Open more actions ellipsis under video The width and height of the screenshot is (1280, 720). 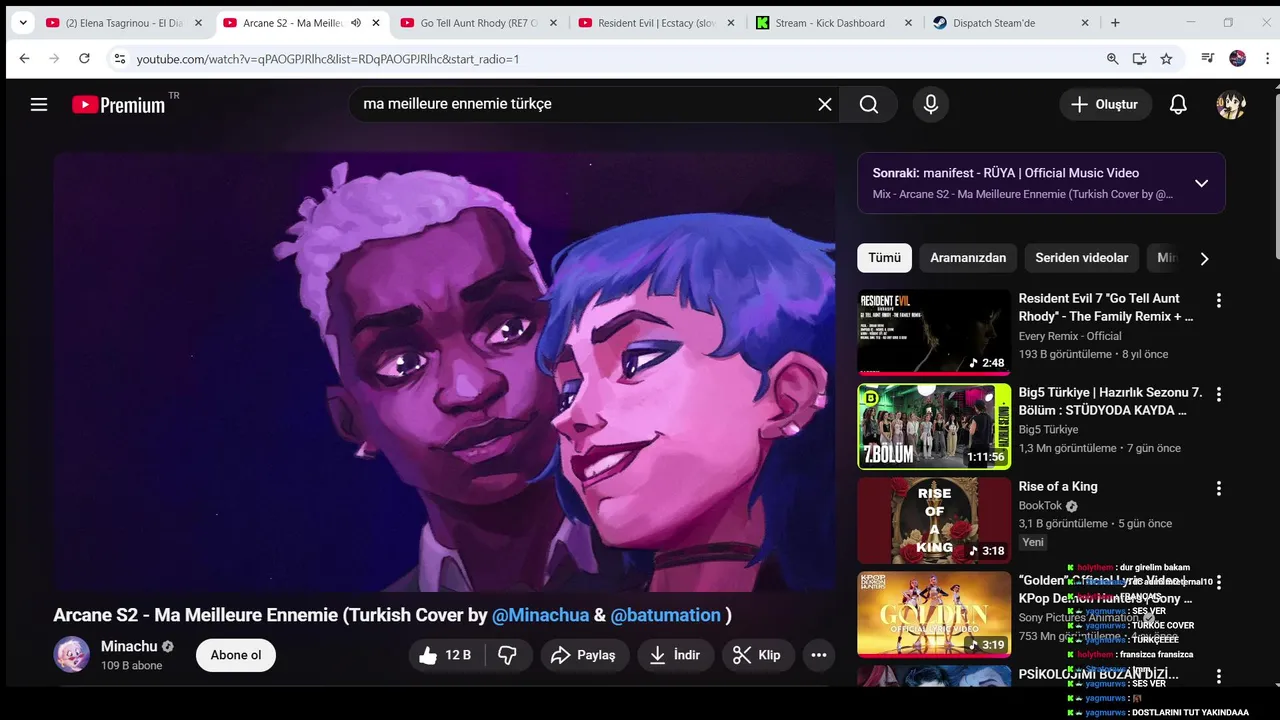pos(818,655)
